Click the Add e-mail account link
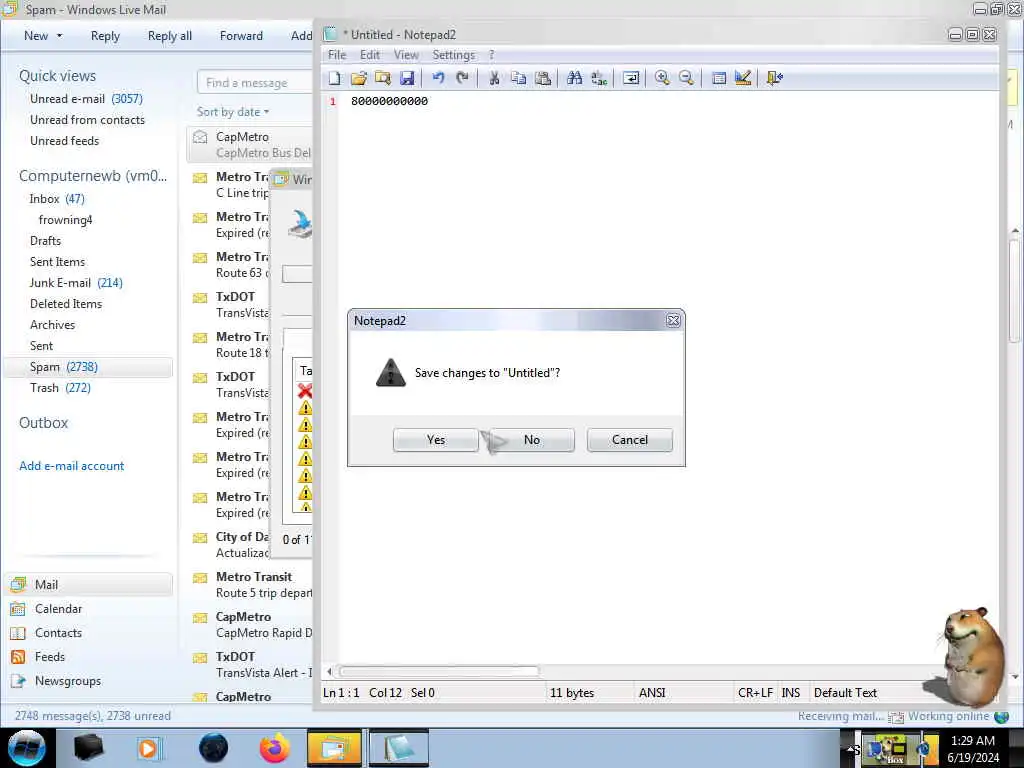The width and height of the screenshot is (1024, 768). click(72, 466)
